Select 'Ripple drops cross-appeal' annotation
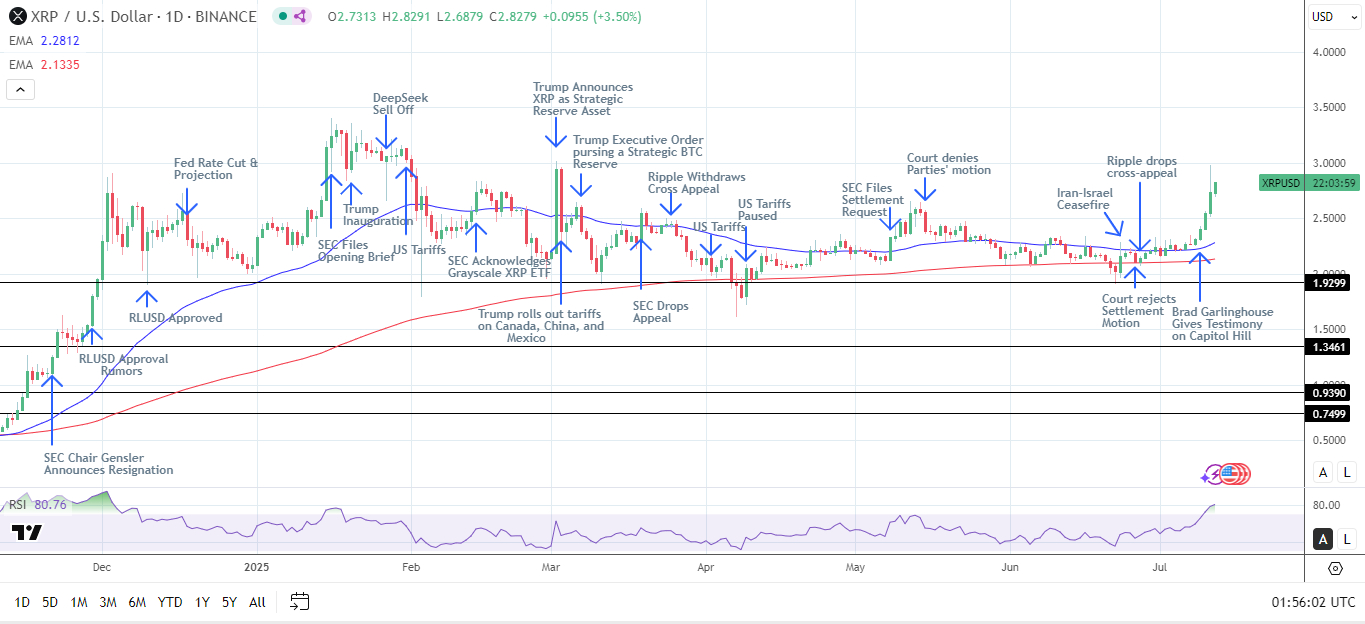Viewport: 1365px width, 624px height. (x=1141, y=167)
